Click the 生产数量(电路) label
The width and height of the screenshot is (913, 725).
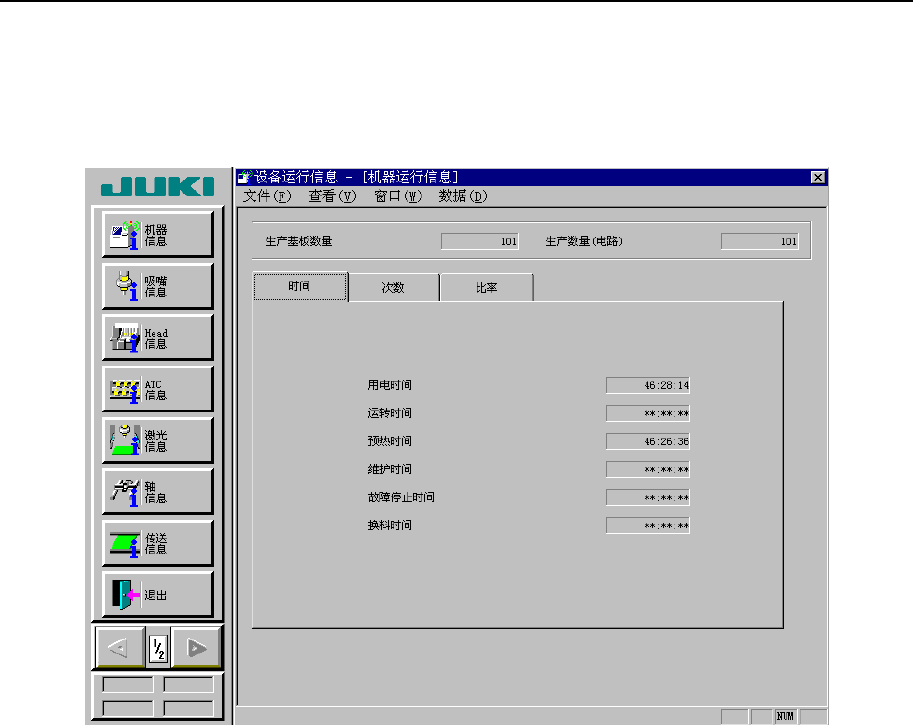(584, 241)
